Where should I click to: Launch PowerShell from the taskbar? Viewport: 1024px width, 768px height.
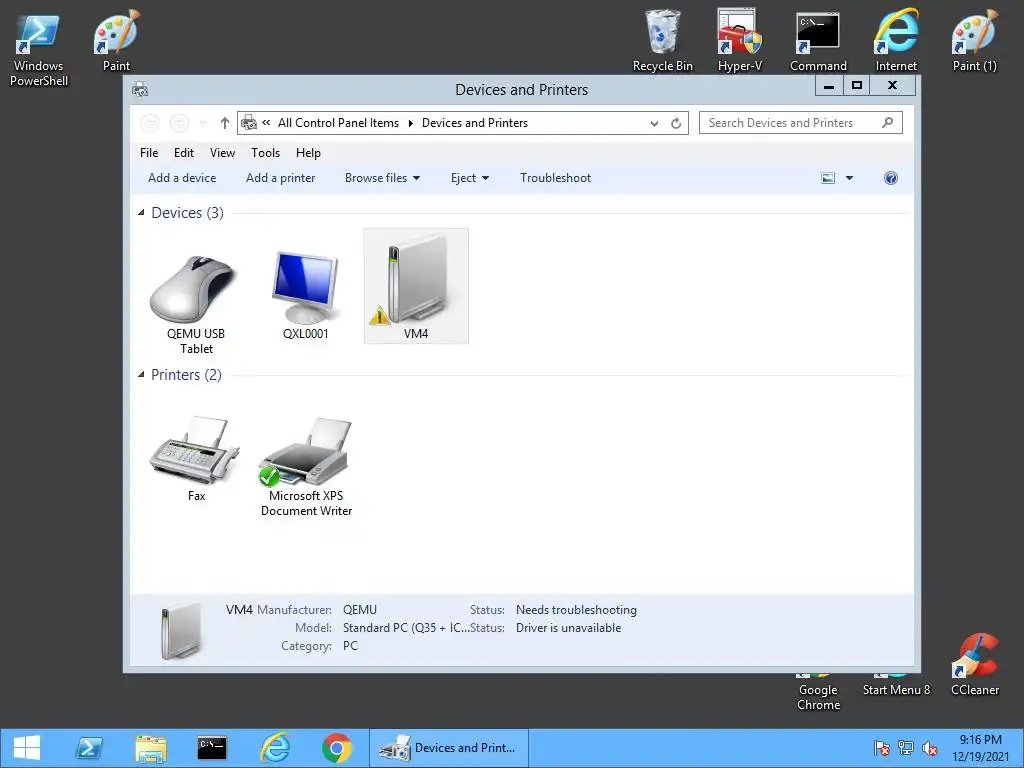(89, 748)
